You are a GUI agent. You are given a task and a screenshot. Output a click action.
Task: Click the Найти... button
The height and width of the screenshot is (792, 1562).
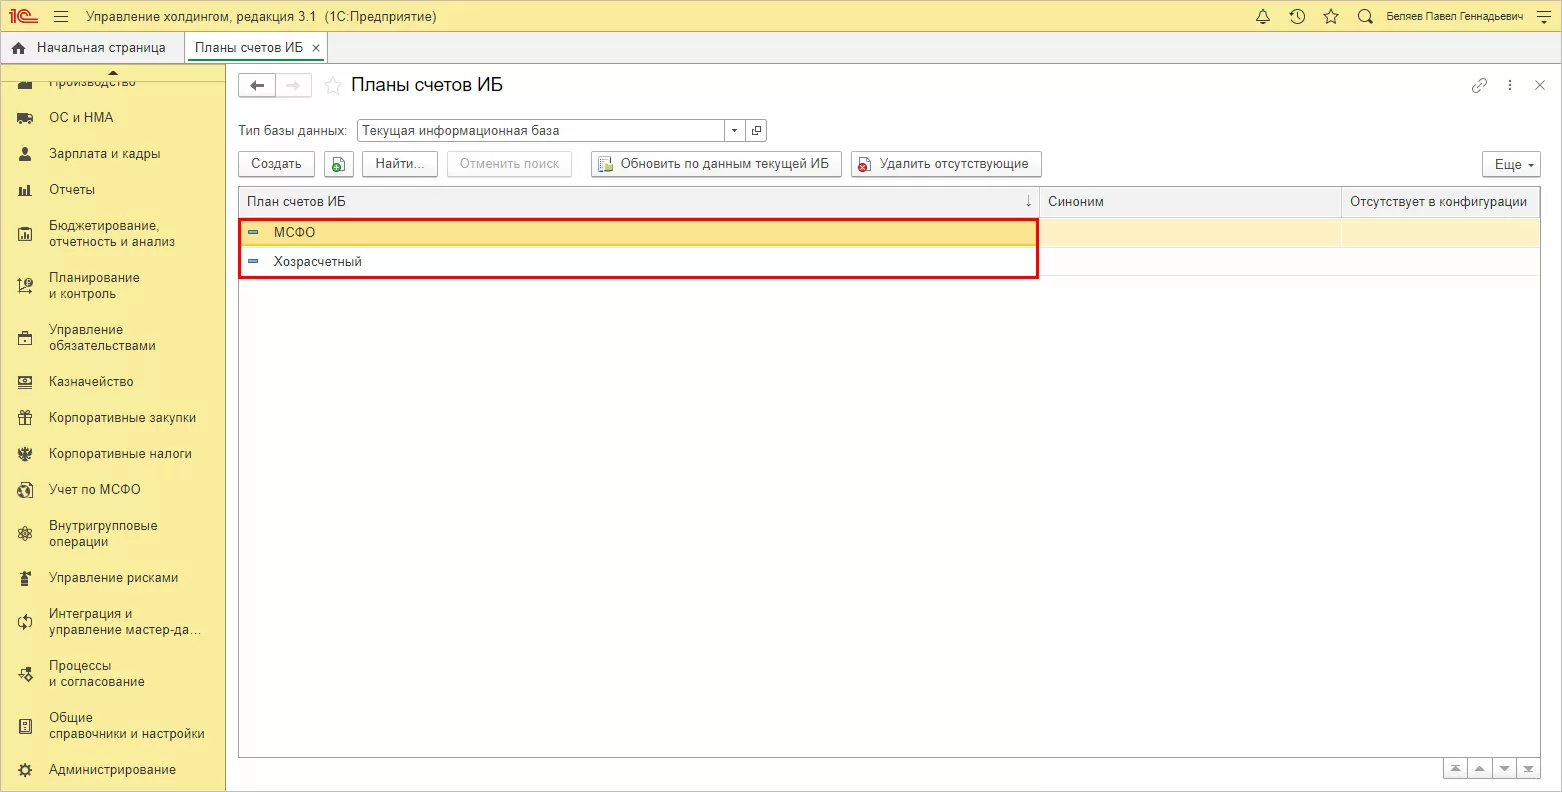400,164
